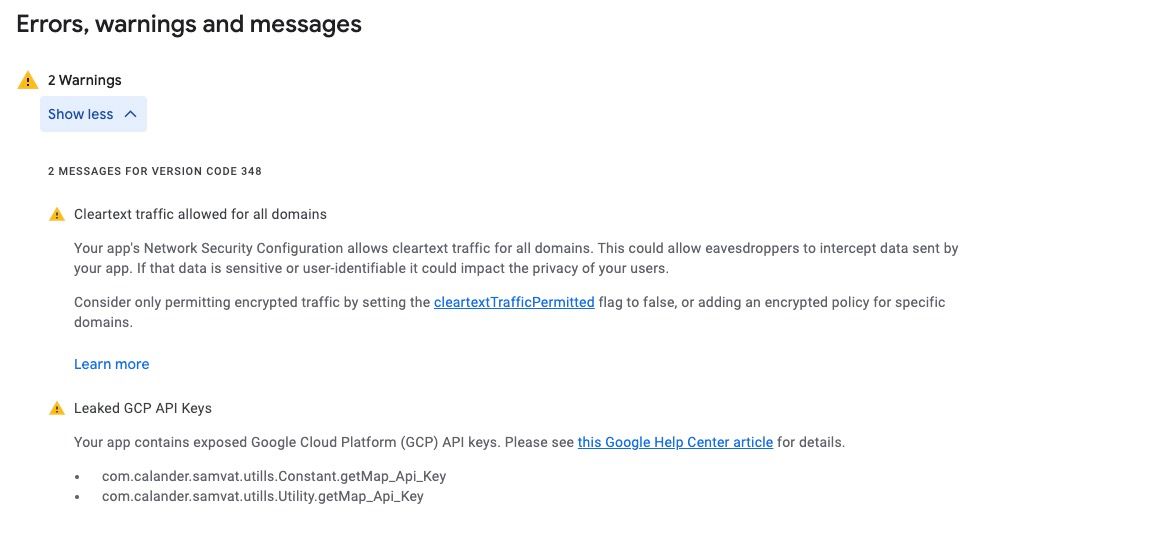Image resolution: width=1159 pixels, height=534 pixels.
Task: Select the Constant.getMap_Api_Key list entry
Action: point(273,476)
